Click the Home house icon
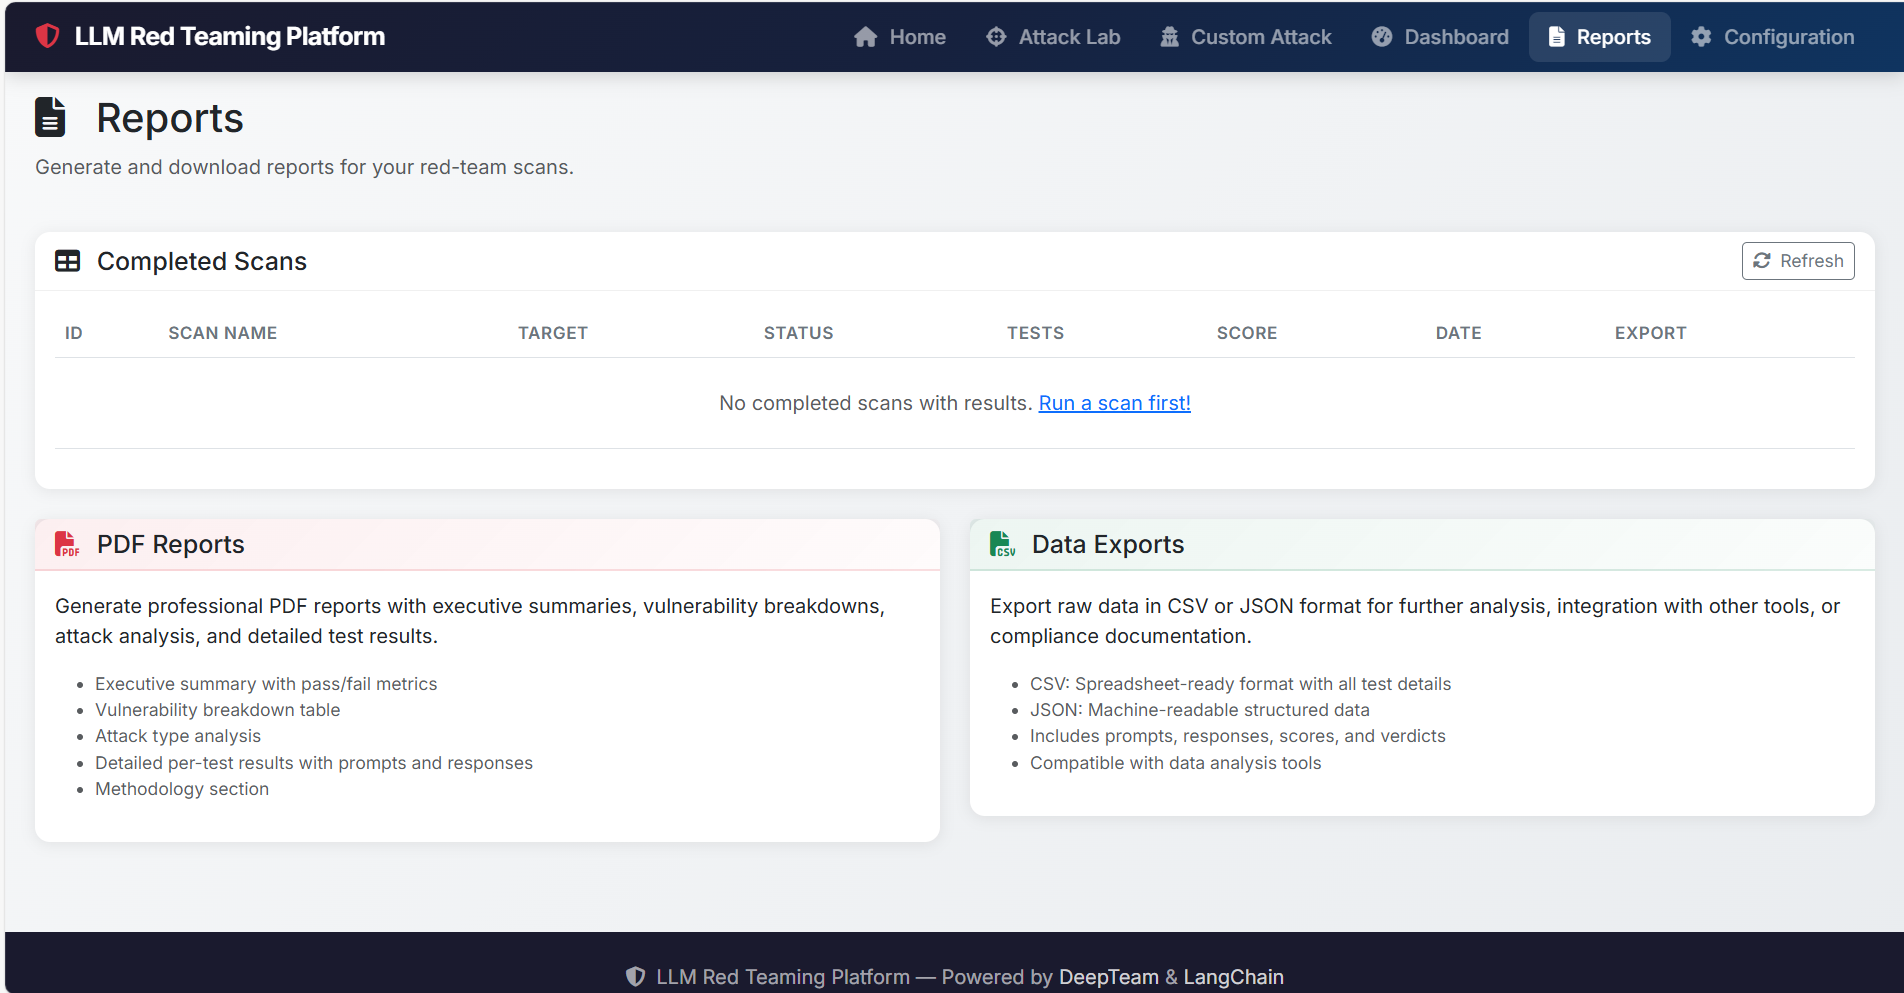The image size is (1904, 993). [x=866, y=37]
